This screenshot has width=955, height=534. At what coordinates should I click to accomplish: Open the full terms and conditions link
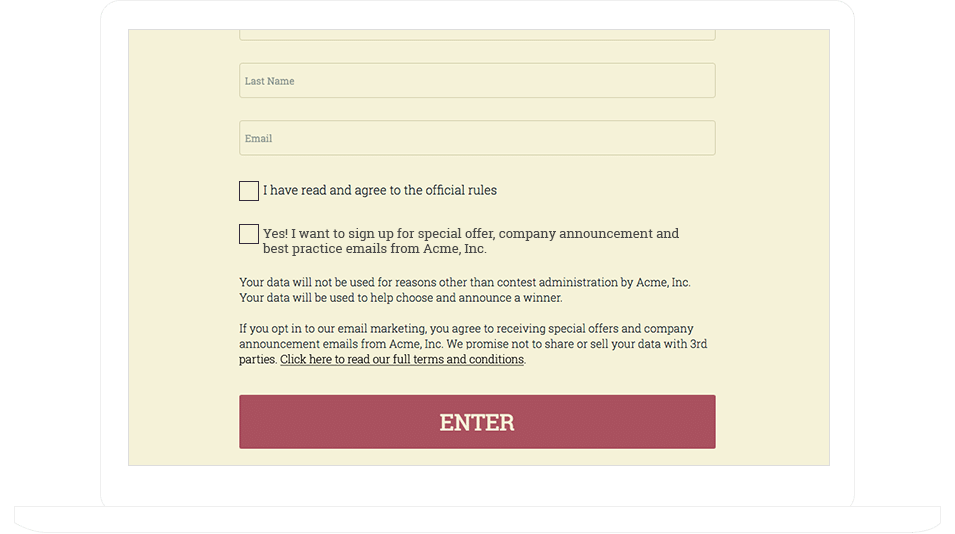point(402,359)
